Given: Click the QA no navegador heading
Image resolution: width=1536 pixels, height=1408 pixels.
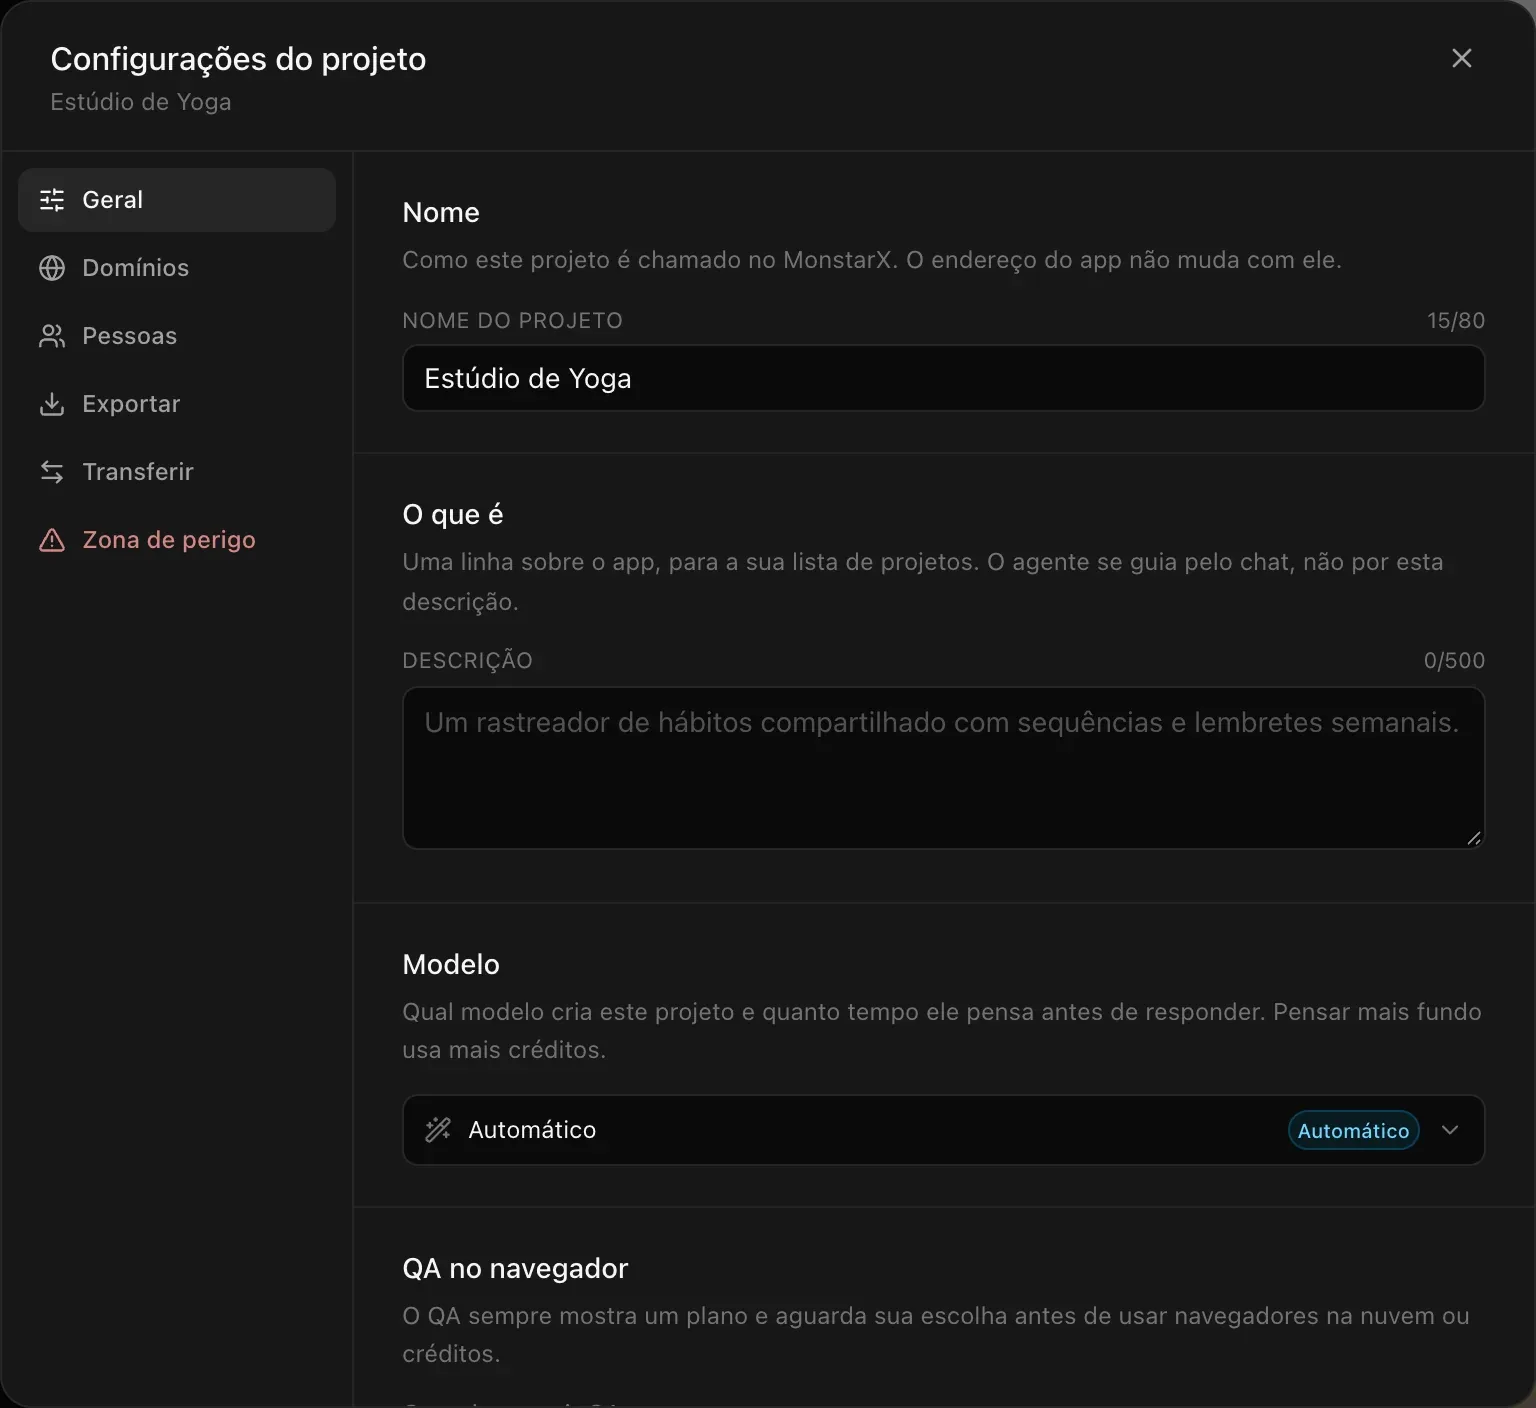Looking at the screenshot, I should click(x=515, y=1269).
